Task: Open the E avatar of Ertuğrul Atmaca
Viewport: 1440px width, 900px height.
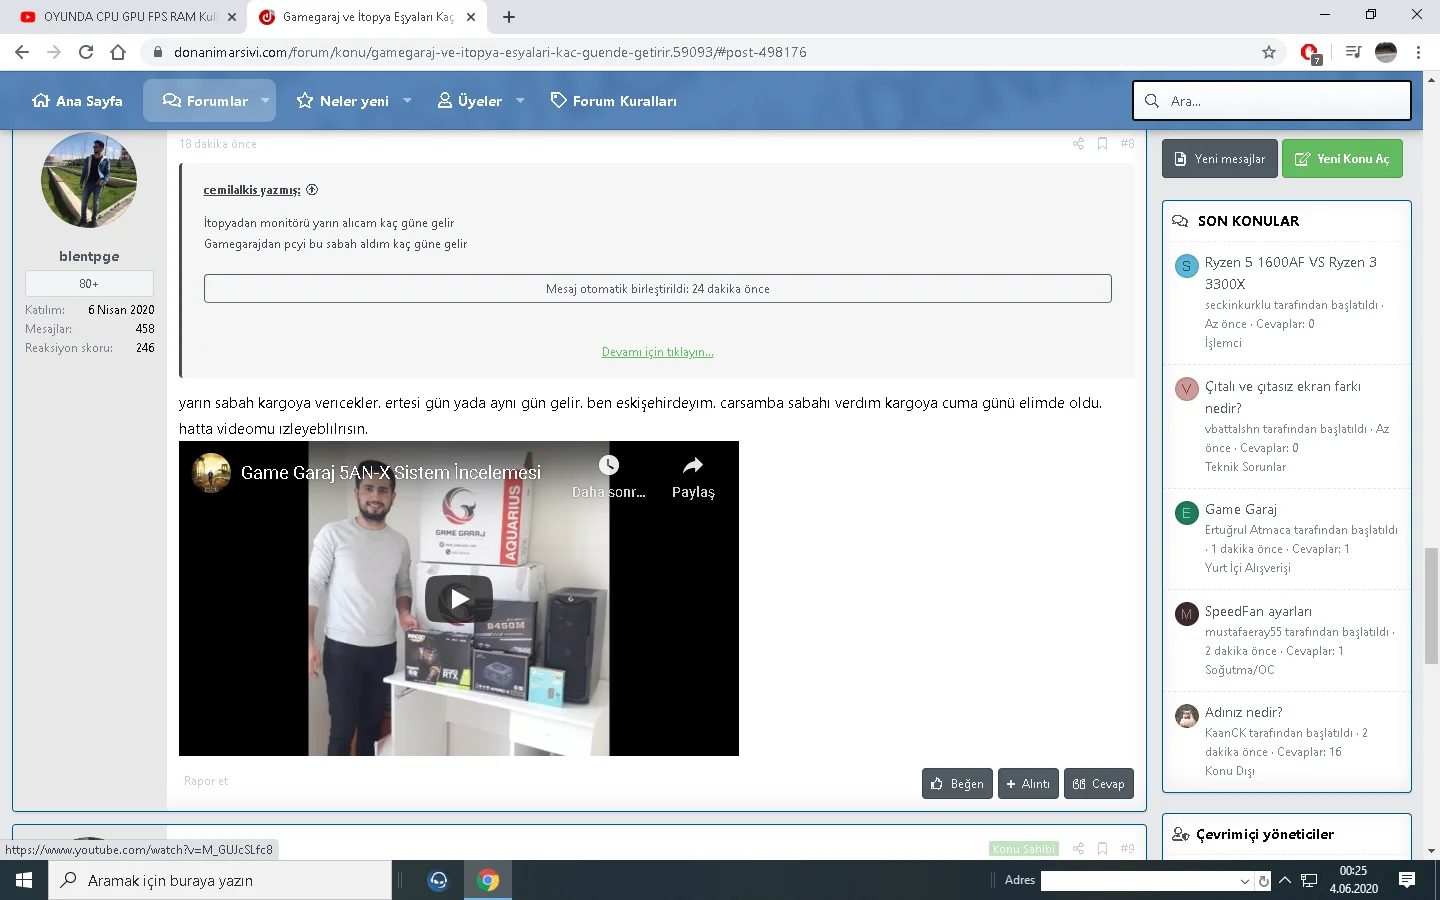Action: point(1186,513)
